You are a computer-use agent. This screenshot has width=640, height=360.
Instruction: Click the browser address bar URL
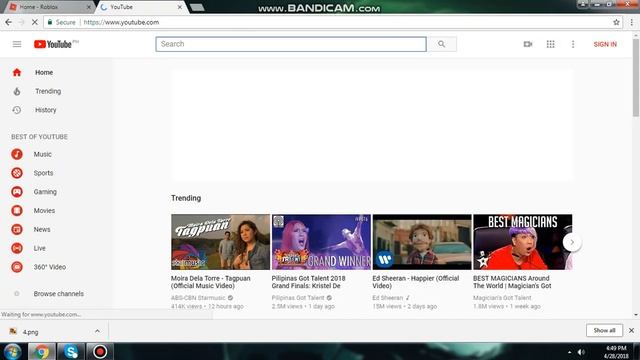121,22
